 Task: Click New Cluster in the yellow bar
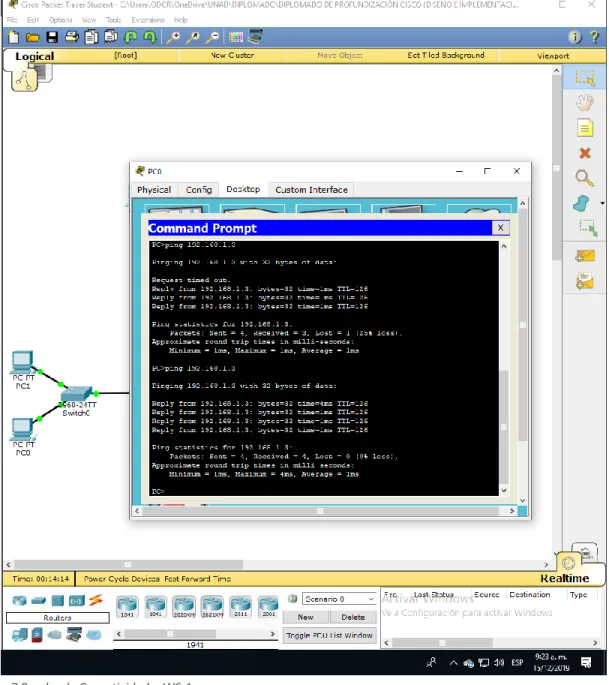click(232, 55)
